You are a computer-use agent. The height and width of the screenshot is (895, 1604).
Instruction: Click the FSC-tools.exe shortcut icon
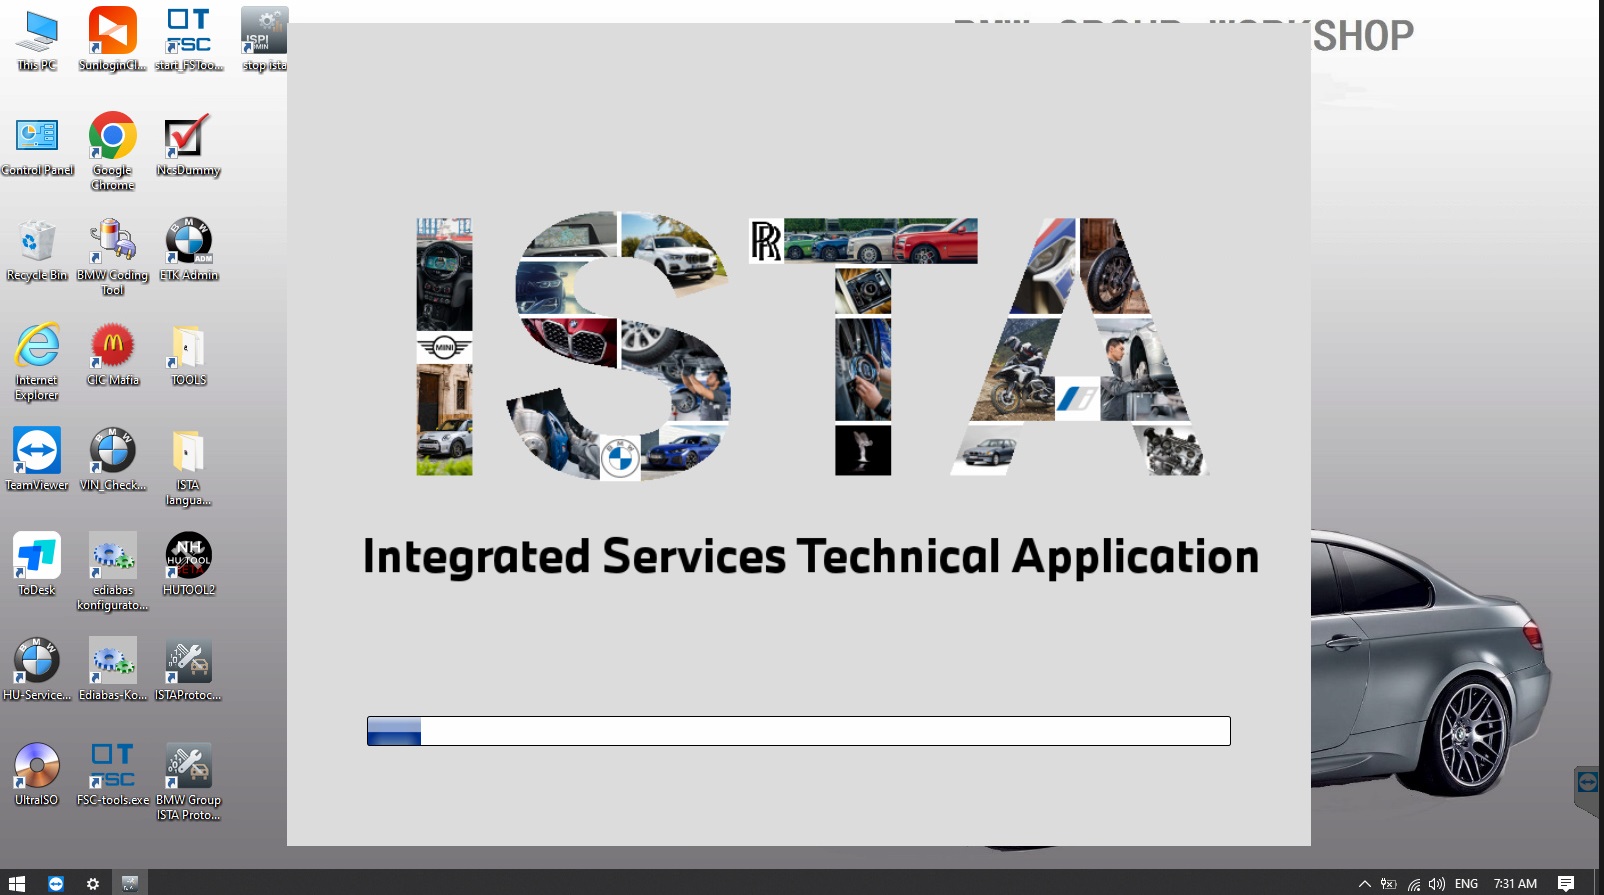click(113, 775)
